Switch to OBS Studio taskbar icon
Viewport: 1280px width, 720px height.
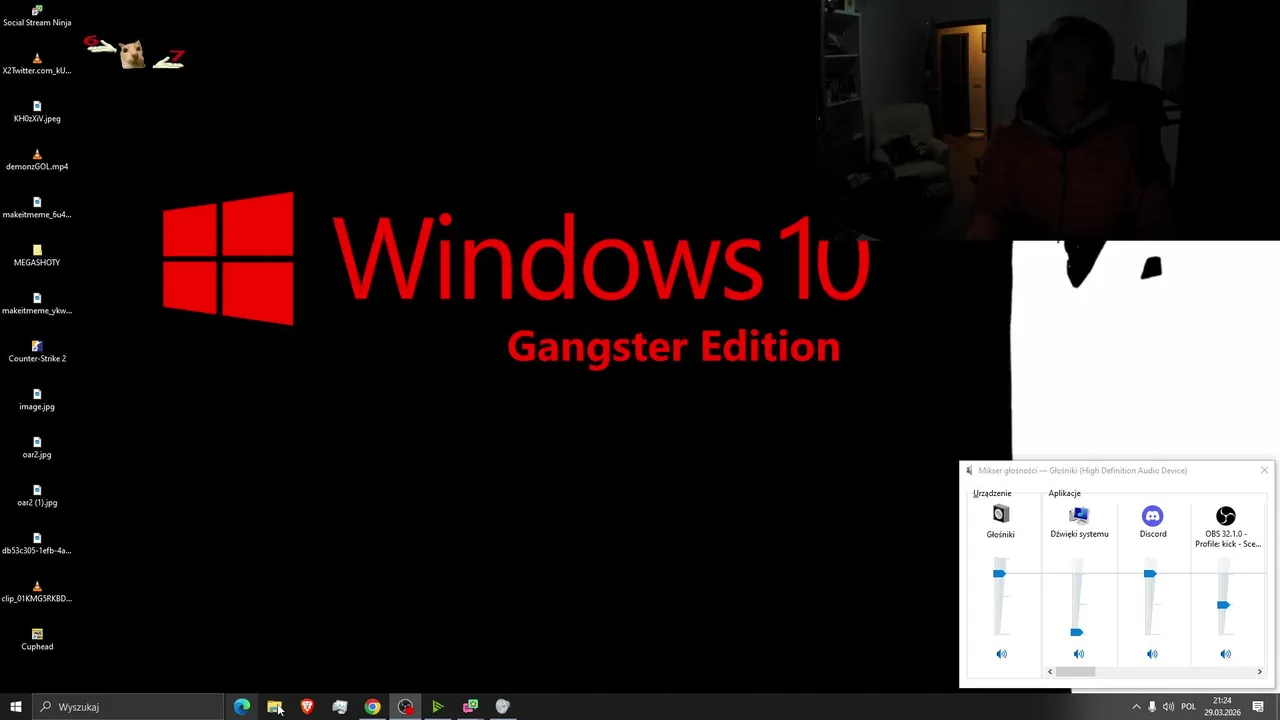(x=405, y=707)
